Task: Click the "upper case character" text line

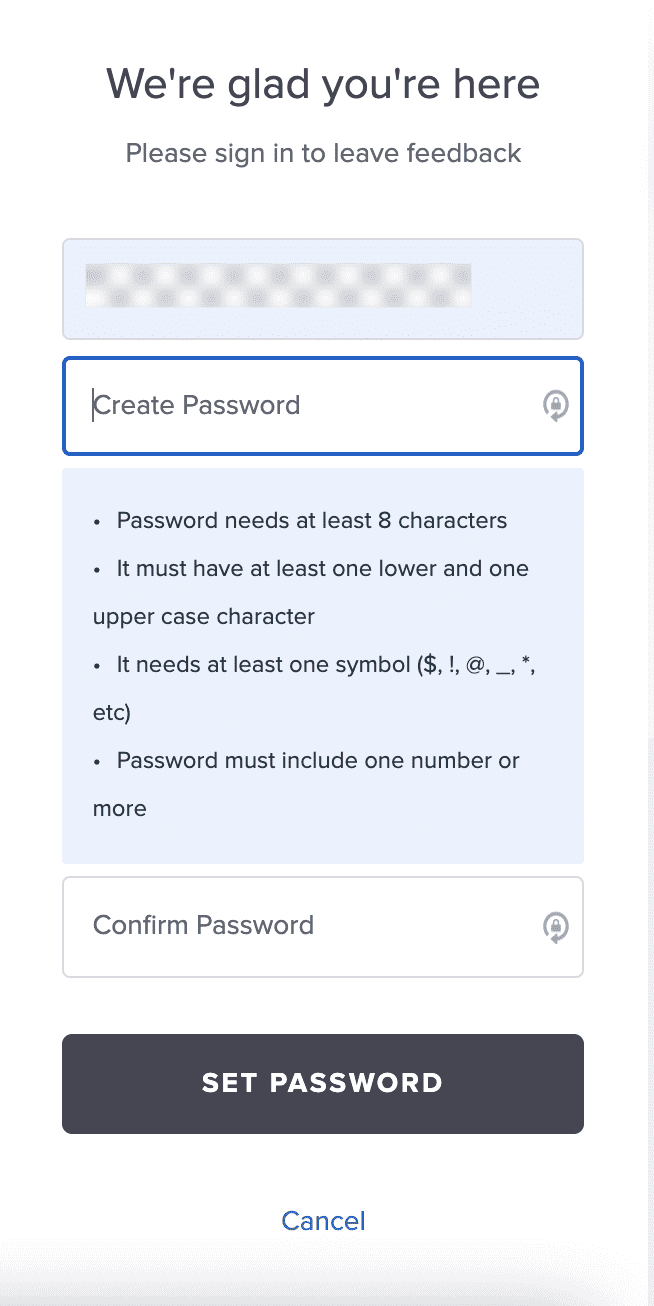Action: 204,616
